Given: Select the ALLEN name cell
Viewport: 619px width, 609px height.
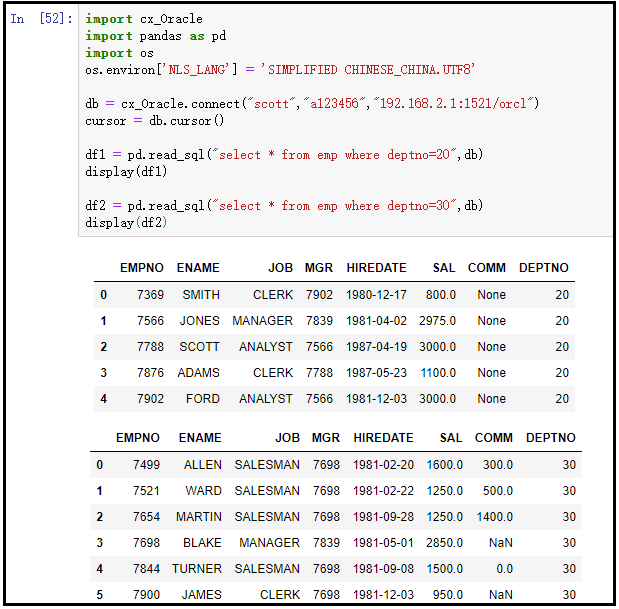Looking at the screenshot, I should click(203, 465).
